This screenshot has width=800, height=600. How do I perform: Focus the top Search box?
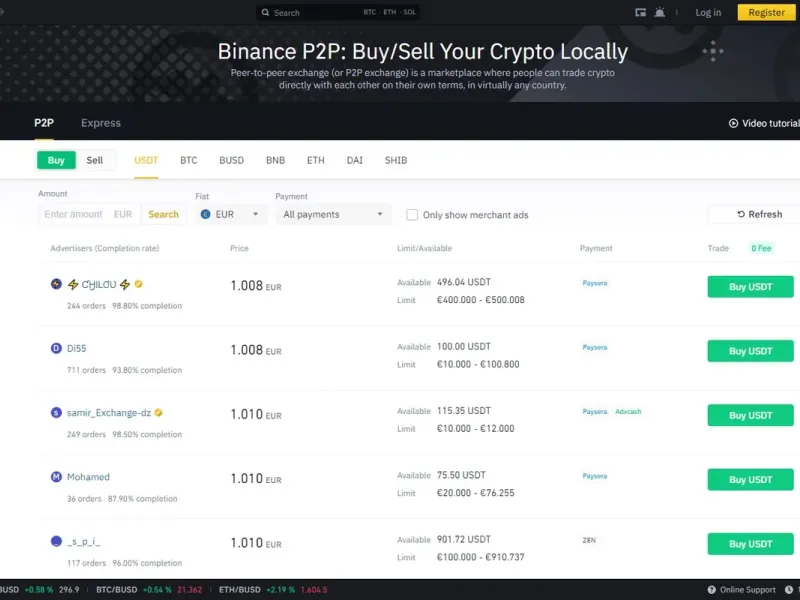[338, 12]
